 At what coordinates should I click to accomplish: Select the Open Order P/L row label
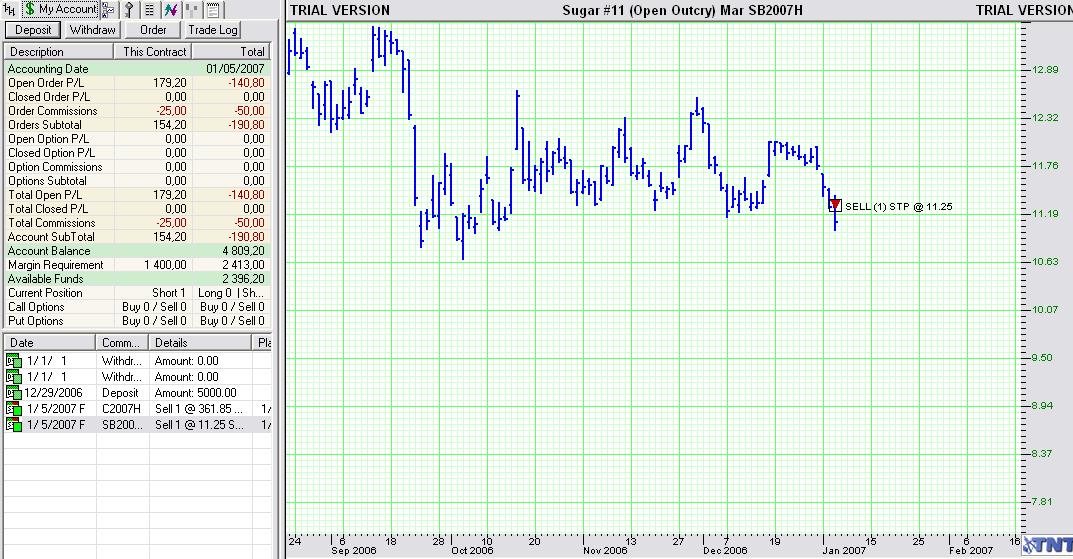click(46, 83)
